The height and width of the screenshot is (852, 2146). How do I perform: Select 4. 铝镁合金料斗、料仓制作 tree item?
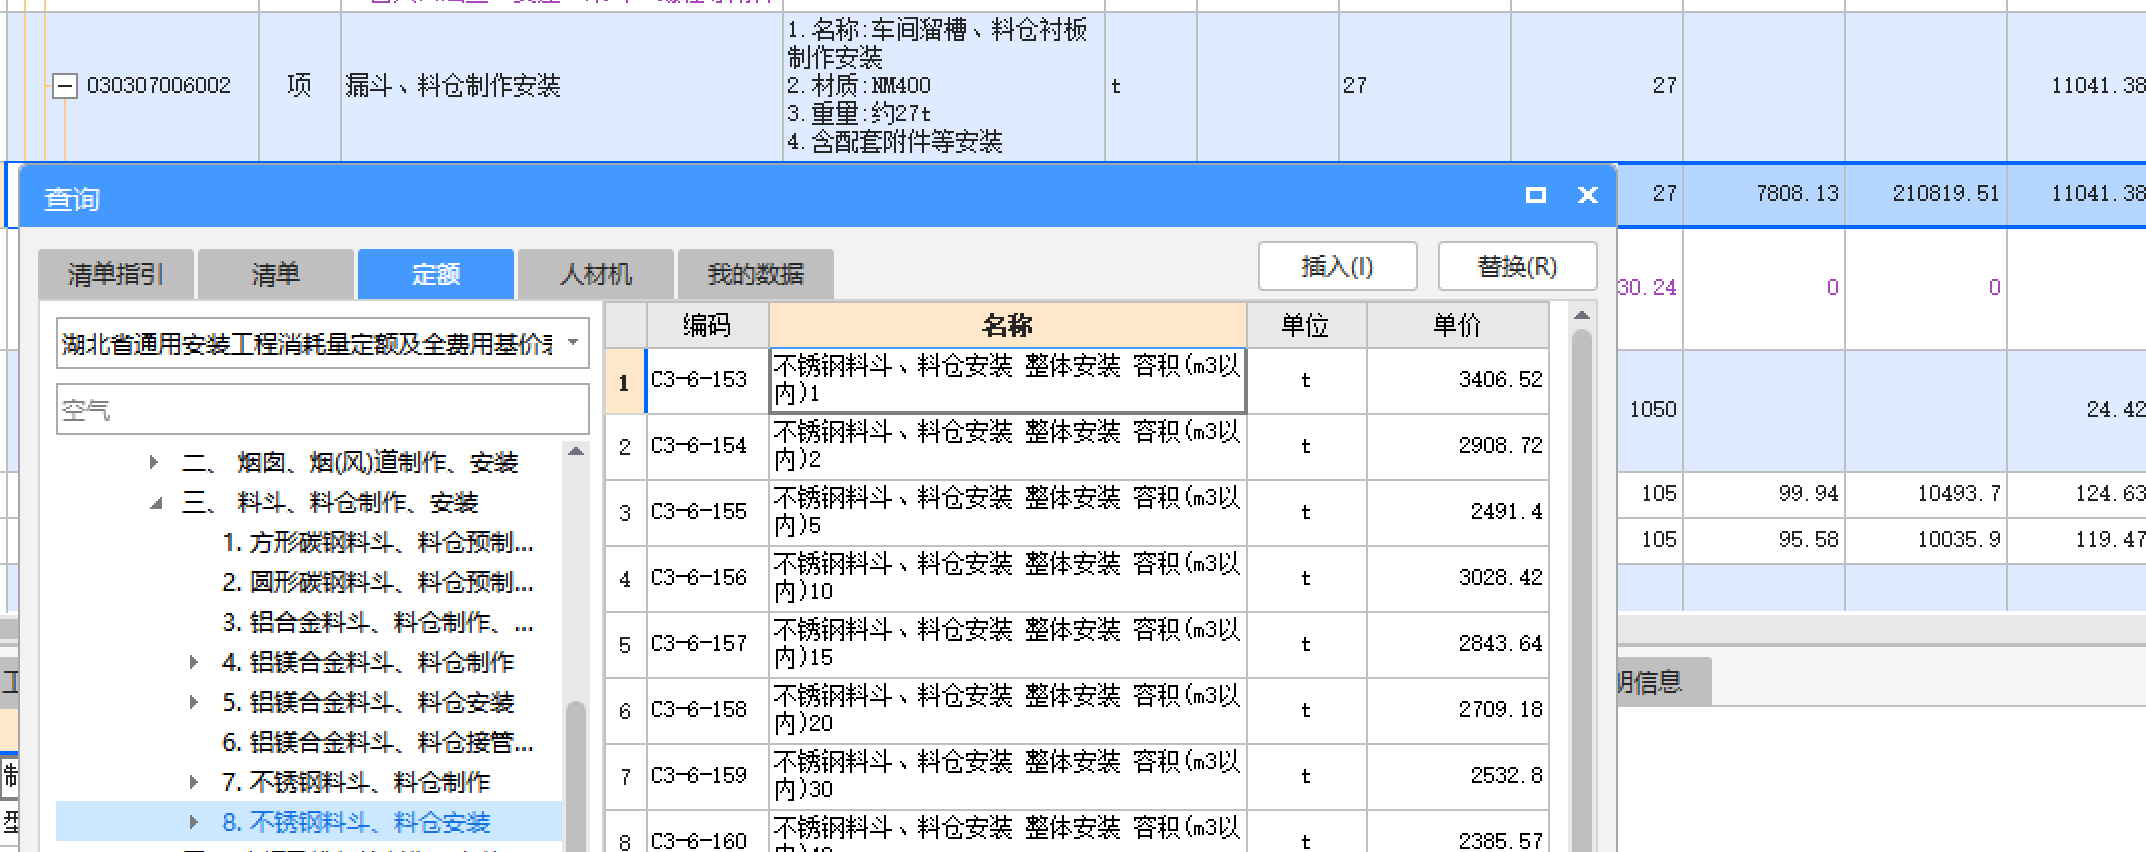click(368, 662)
